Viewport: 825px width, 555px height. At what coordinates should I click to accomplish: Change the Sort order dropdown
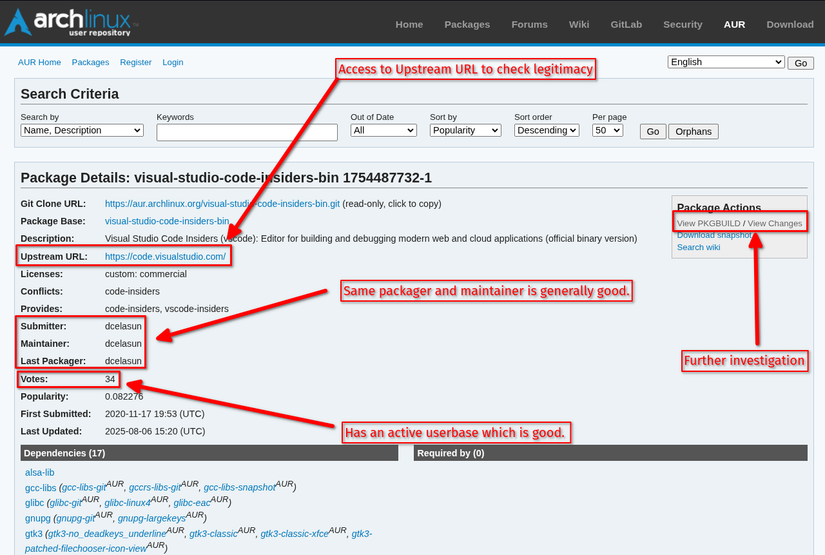[x=546, y=130]
